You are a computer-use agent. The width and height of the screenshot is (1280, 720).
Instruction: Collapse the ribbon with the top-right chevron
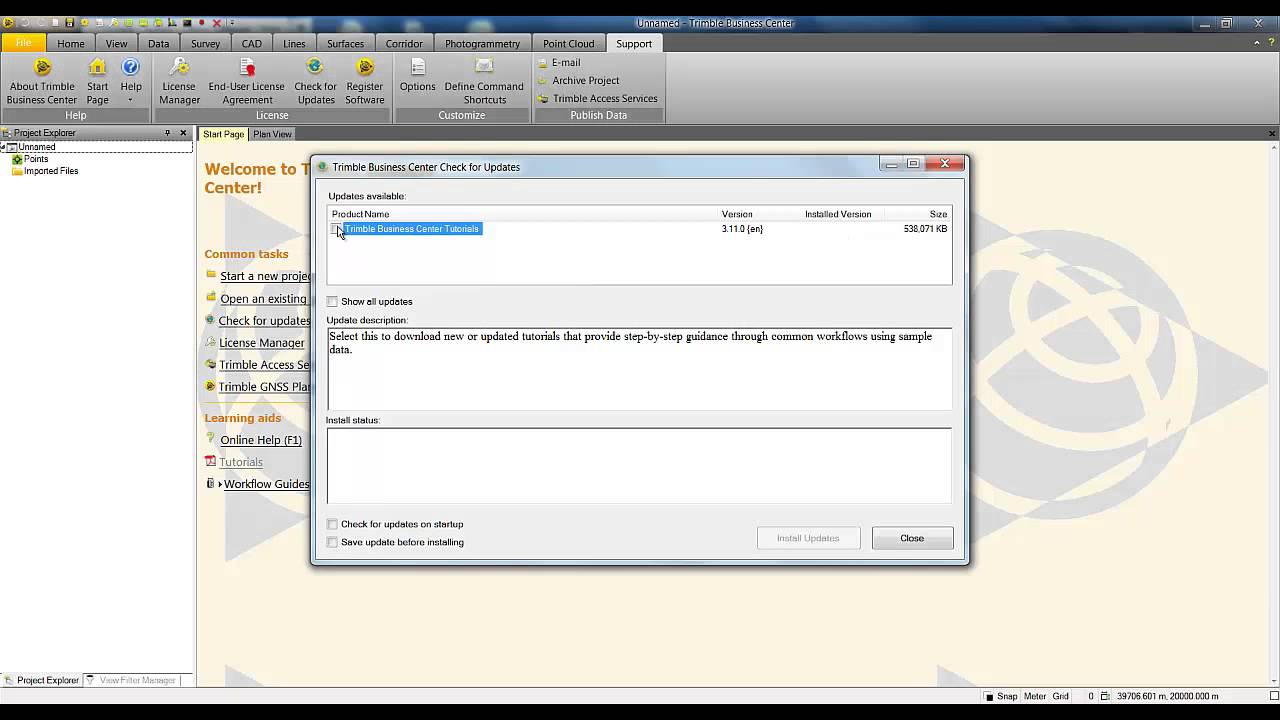coord(1257,43)
